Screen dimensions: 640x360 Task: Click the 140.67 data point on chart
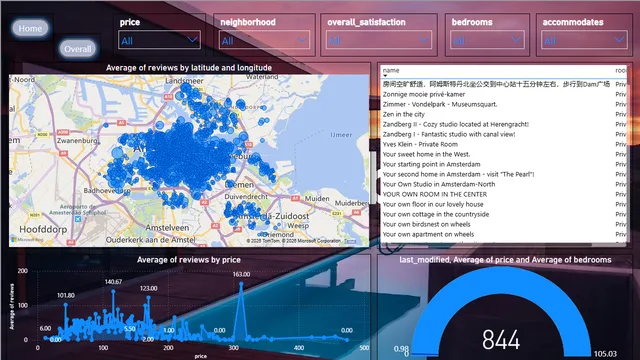[113, 291]
